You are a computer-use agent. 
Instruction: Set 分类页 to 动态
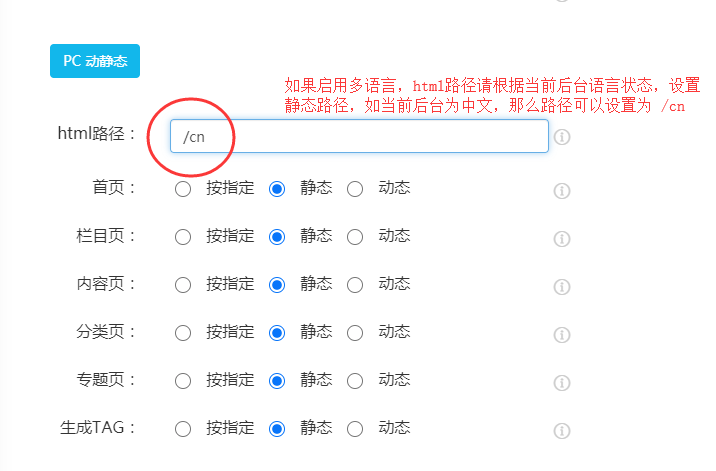click(x=355, y=332)
